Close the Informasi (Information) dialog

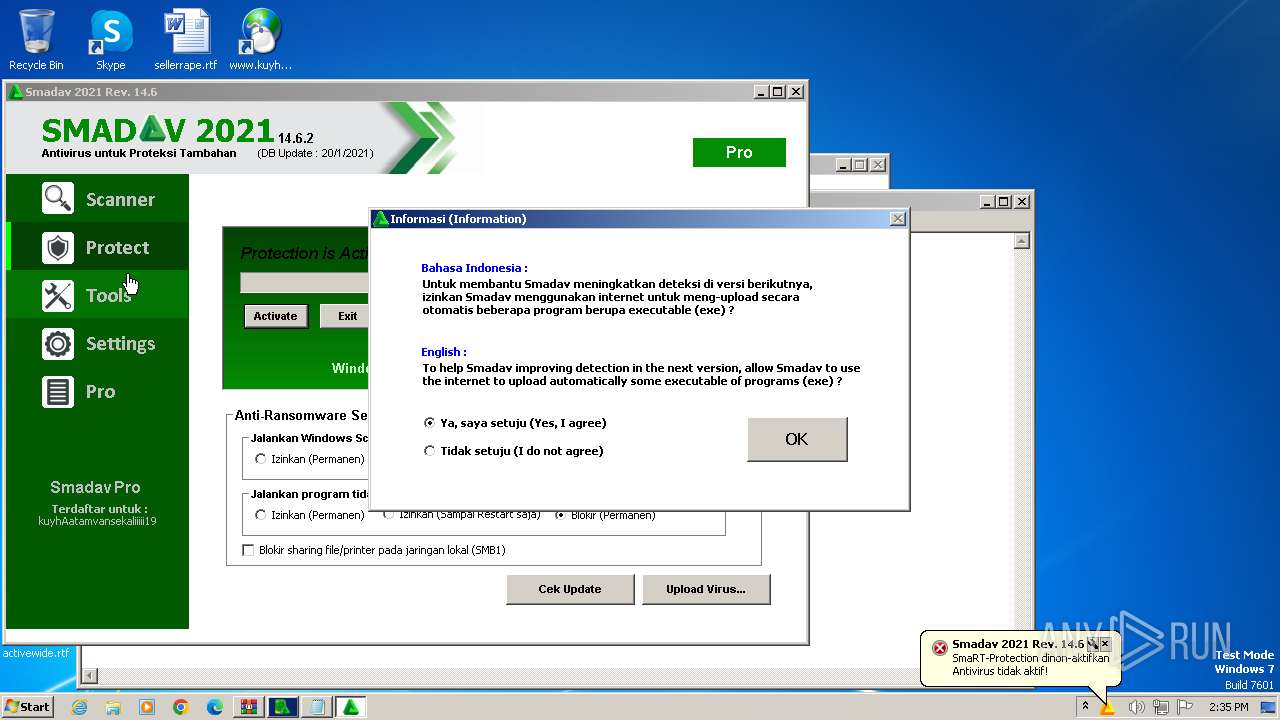[x=897, y=219]
